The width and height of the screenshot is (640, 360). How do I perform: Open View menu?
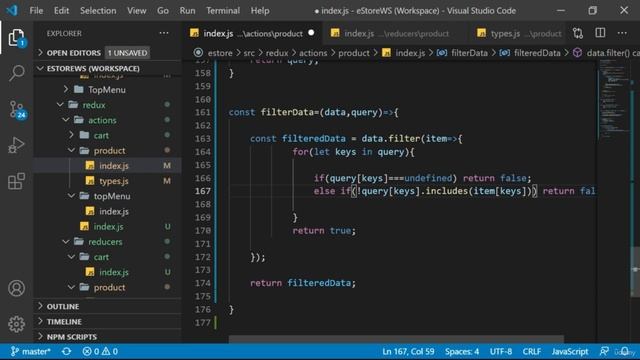coord(136,11)
